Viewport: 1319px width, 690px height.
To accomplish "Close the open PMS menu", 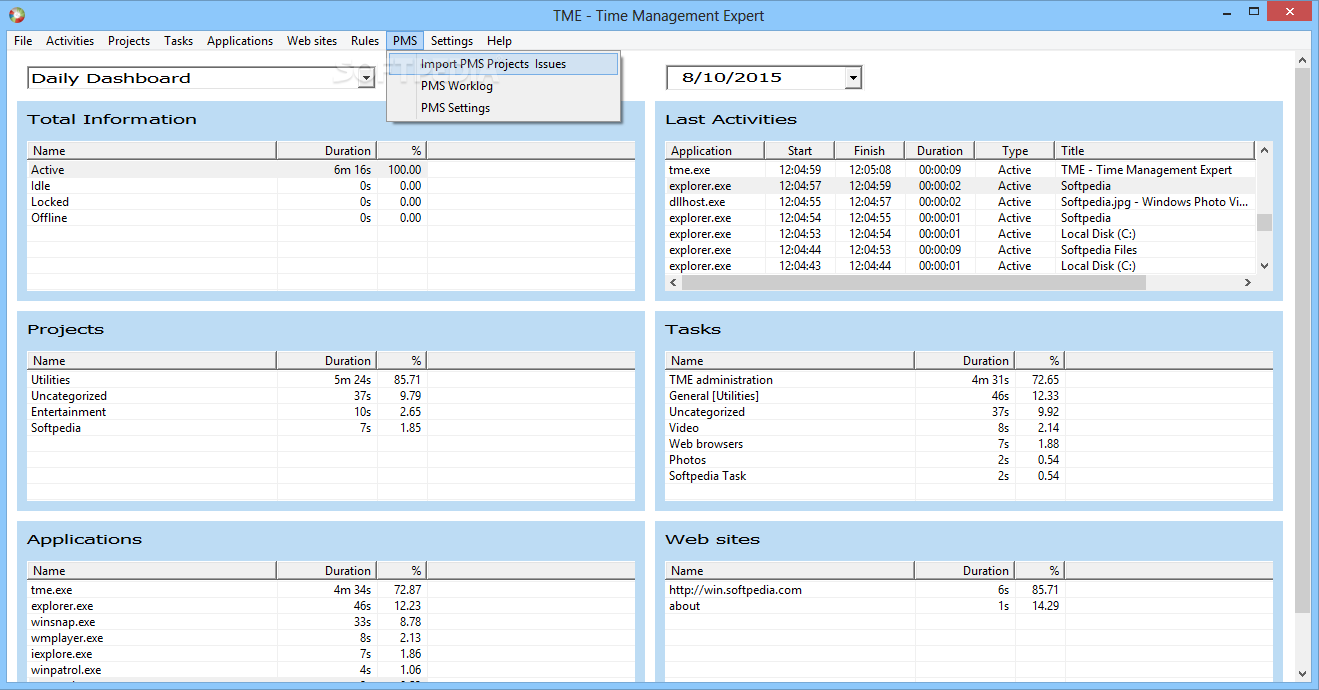I will (405, 41).
